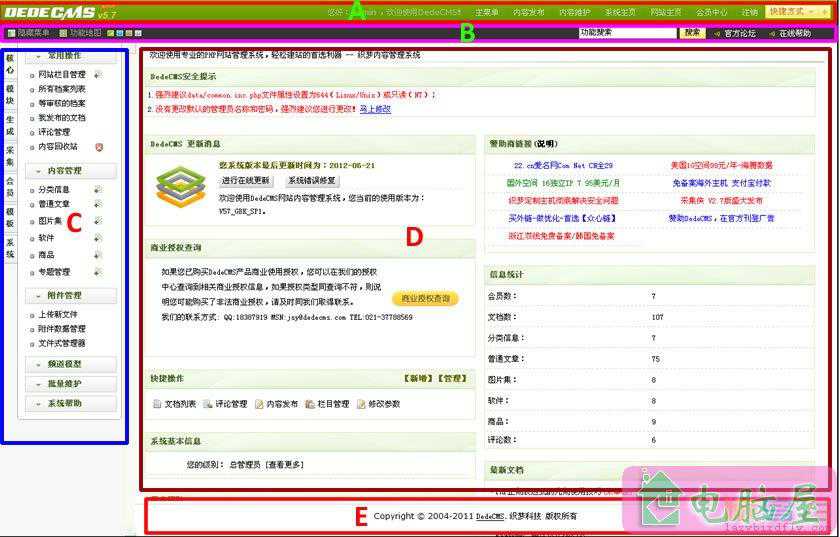The image size is (840, 537).
Task: Click the 搜索 button
Action: click(693, 33)
